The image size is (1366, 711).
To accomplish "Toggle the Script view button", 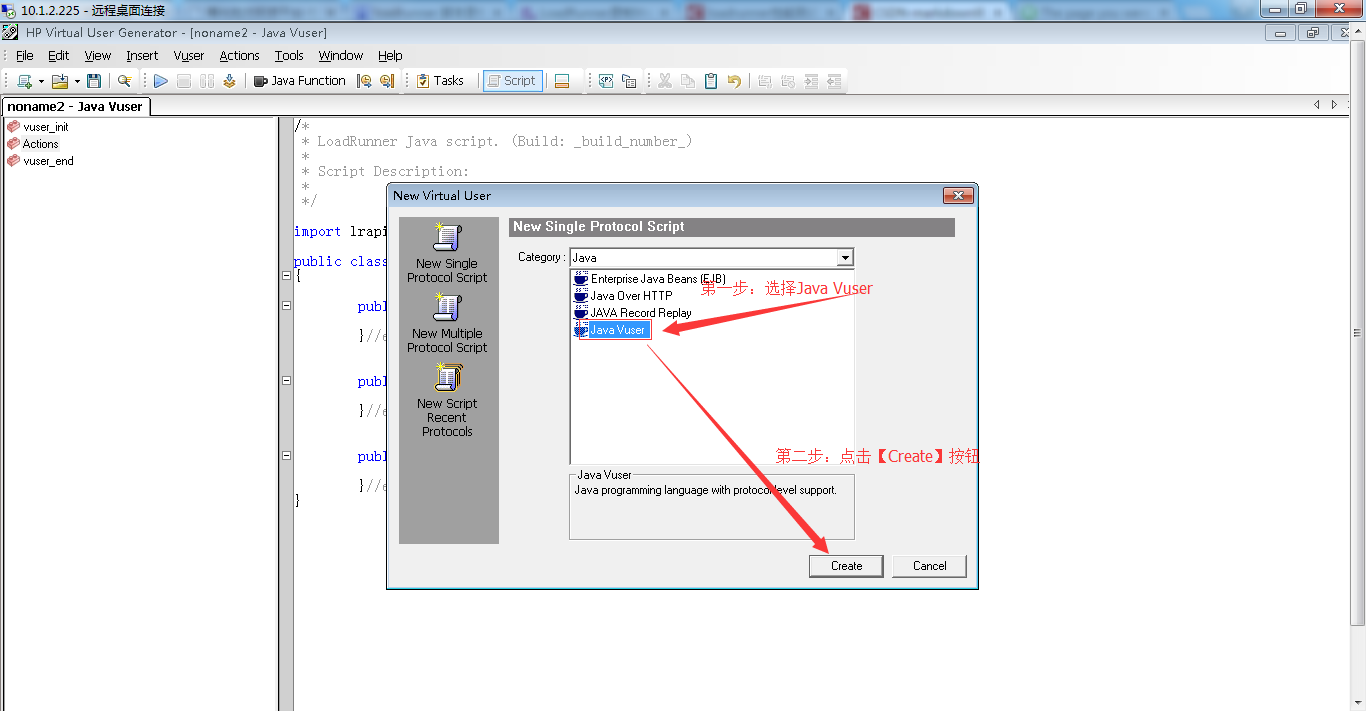I will click(x=512, y=81).
